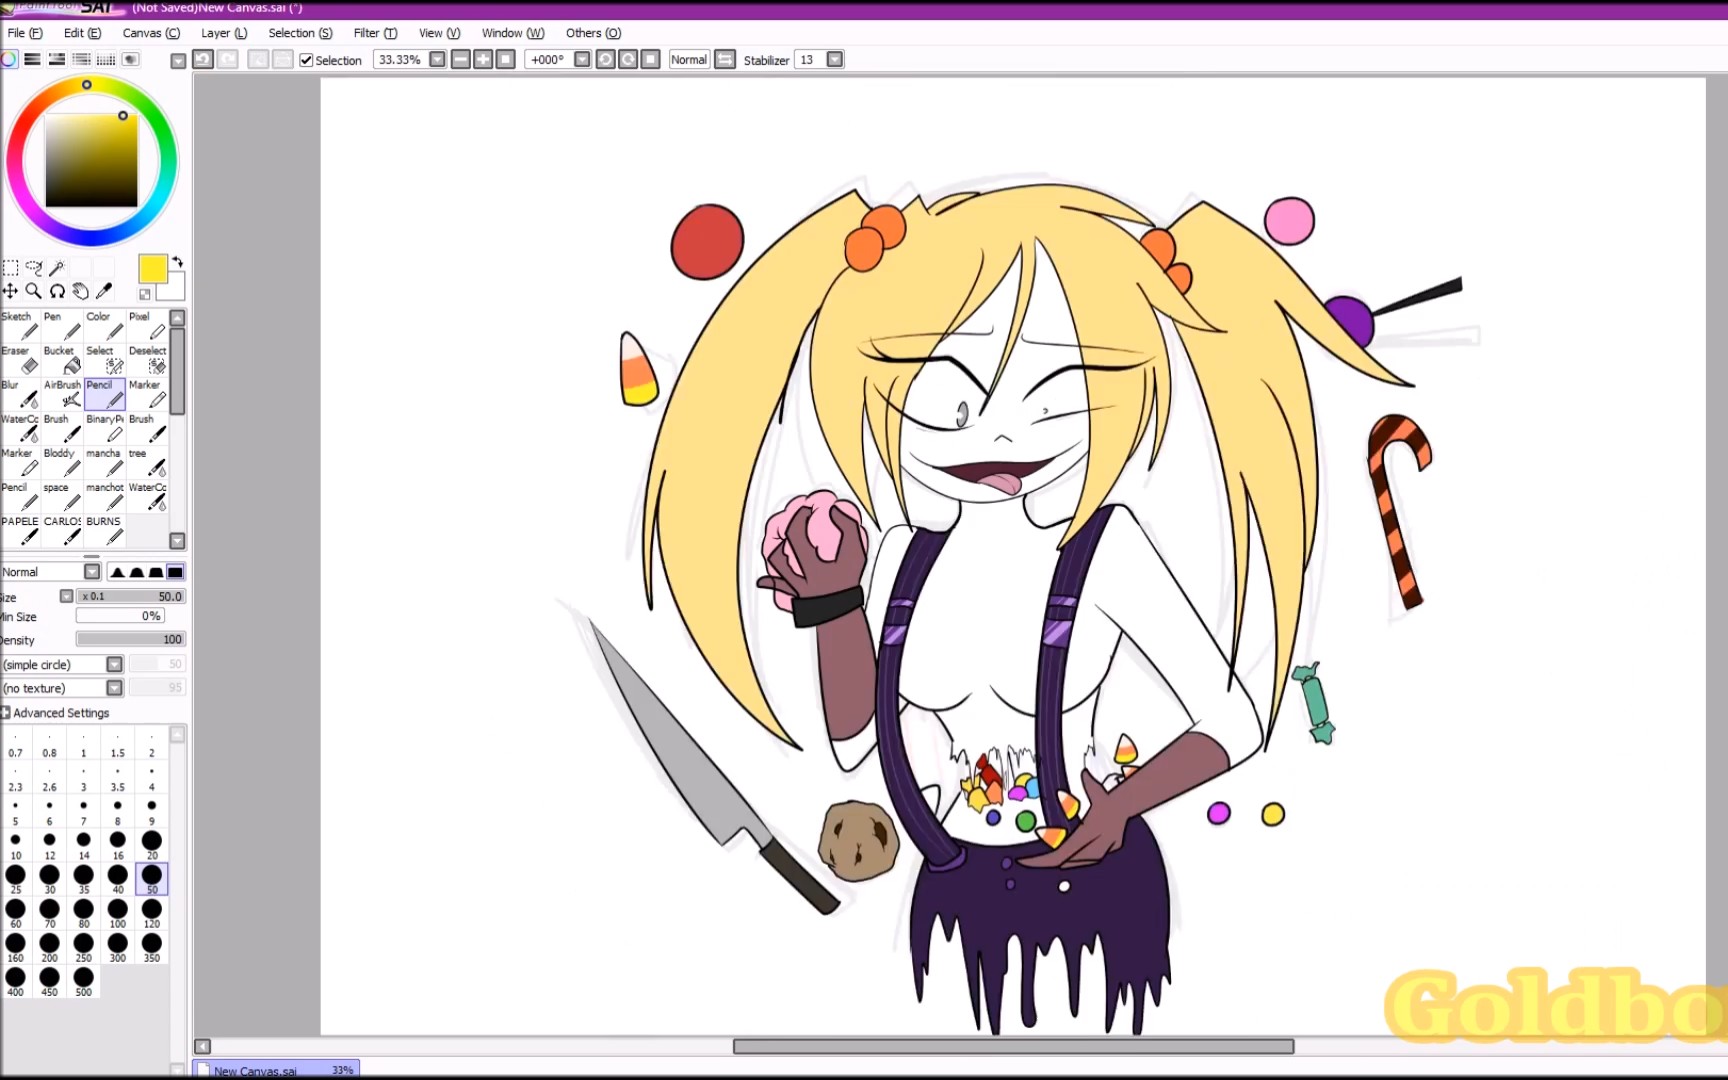The image size is (1728, 1080).
Task: Open the brush blend mode Normal dropdown
Action: click(92, 572)
